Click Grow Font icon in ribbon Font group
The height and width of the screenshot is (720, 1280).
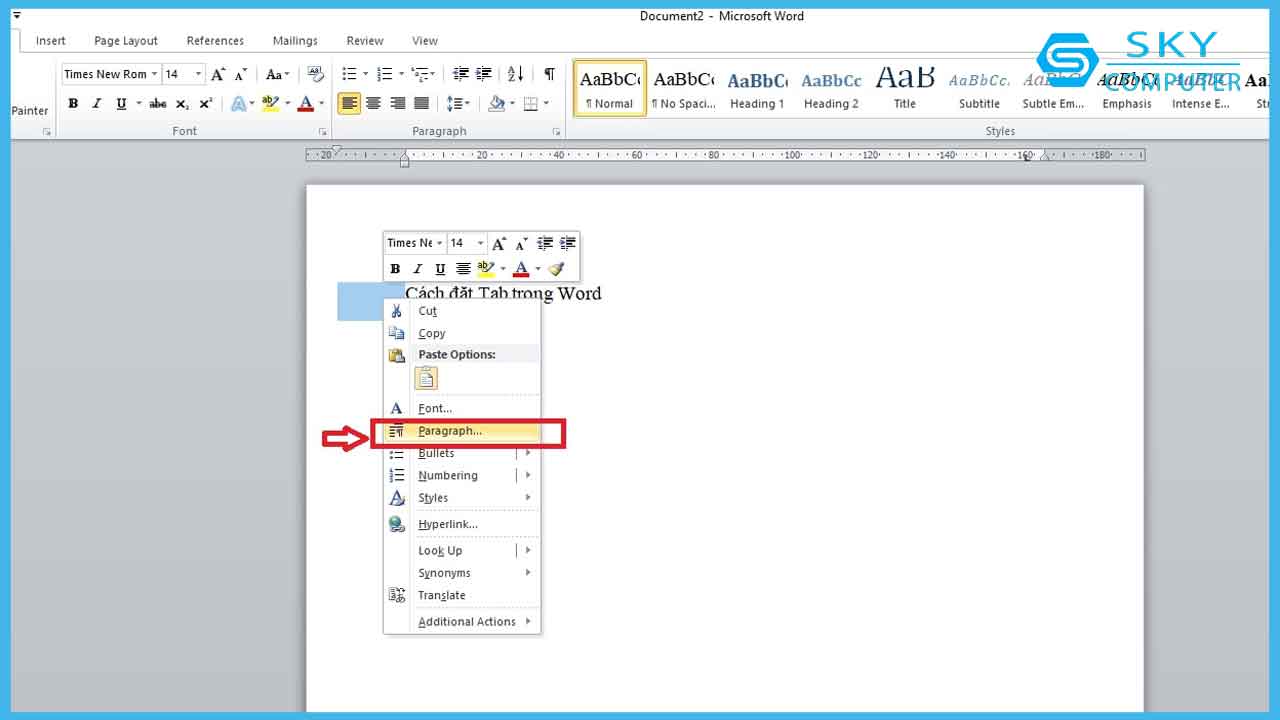pyautogui.click(x=218, y=74)
